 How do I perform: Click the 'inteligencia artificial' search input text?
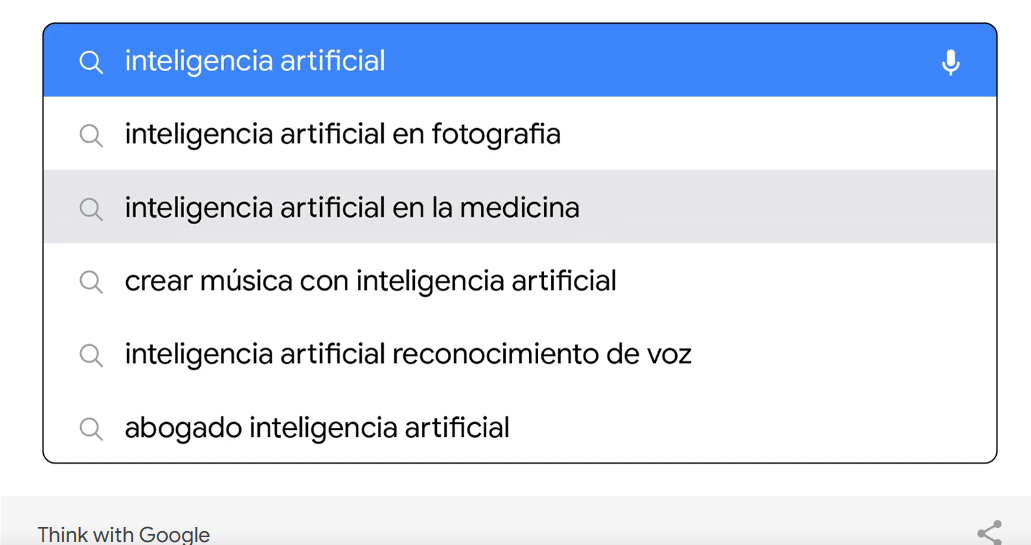click(x=255, y=61)
